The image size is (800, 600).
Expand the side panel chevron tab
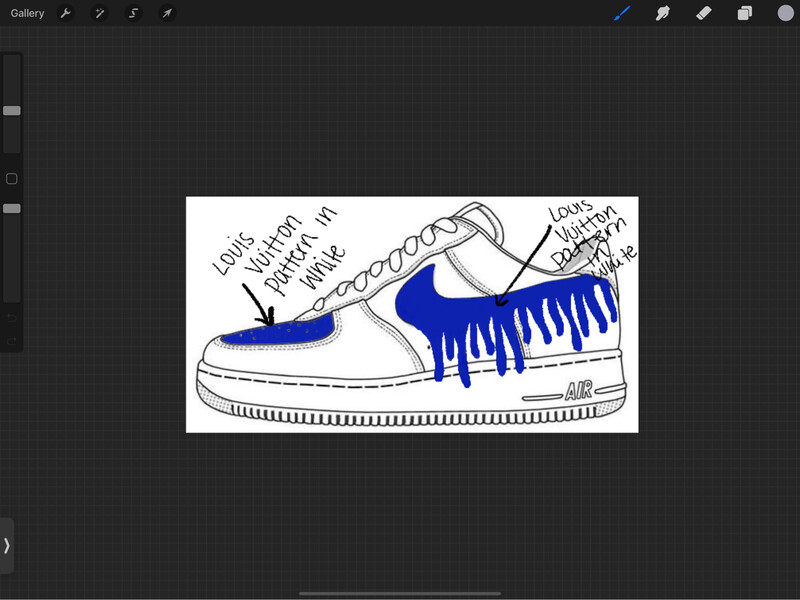[x=7, y=545]
